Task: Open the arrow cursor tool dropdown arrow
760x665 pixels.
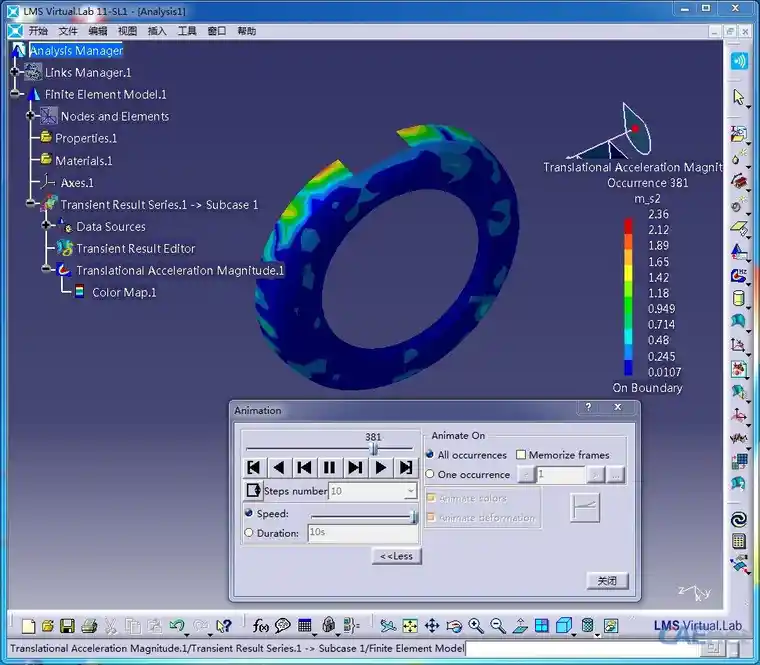Action: (x=748, y=107)
